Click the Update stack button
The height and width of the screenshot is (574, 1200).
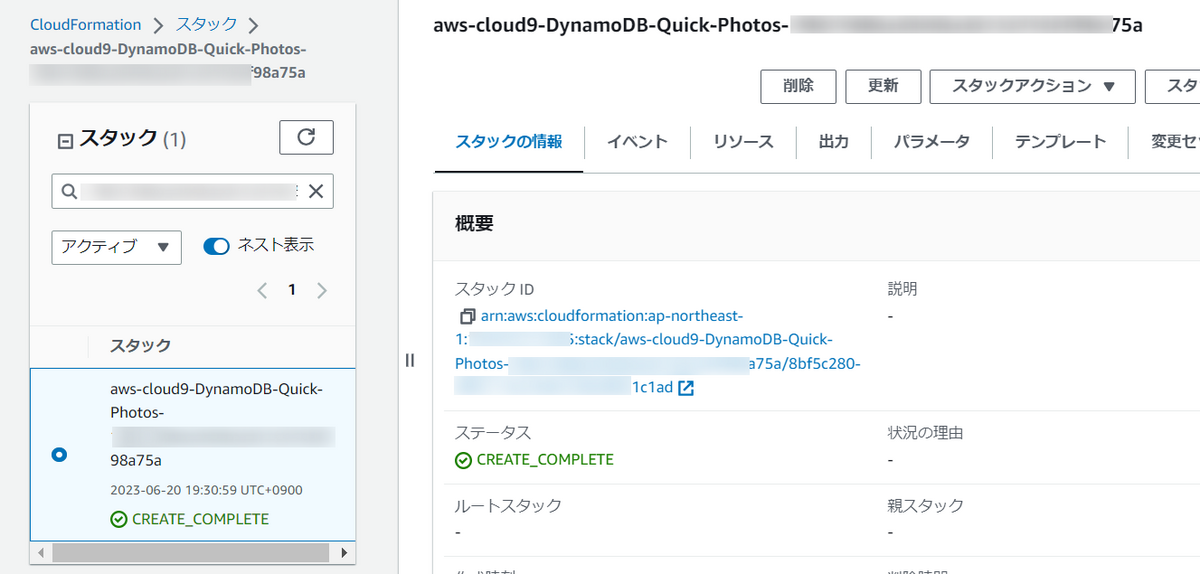[x=883, y=86]
